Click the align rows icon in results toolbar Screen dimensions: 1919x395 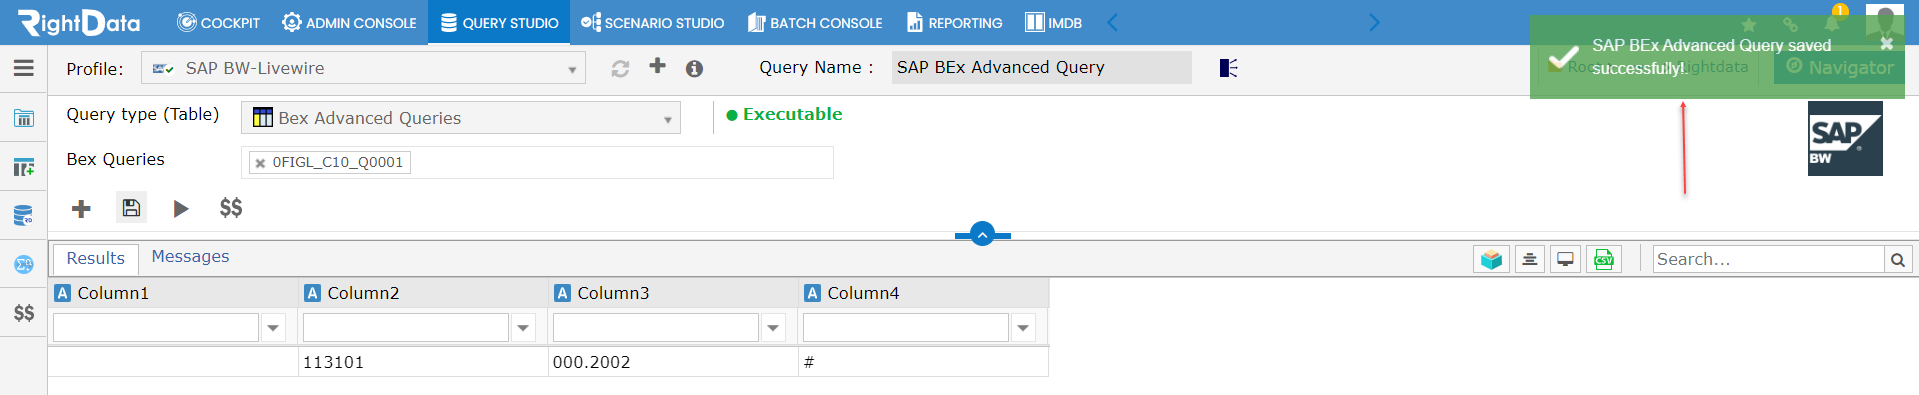point(1530,259)
